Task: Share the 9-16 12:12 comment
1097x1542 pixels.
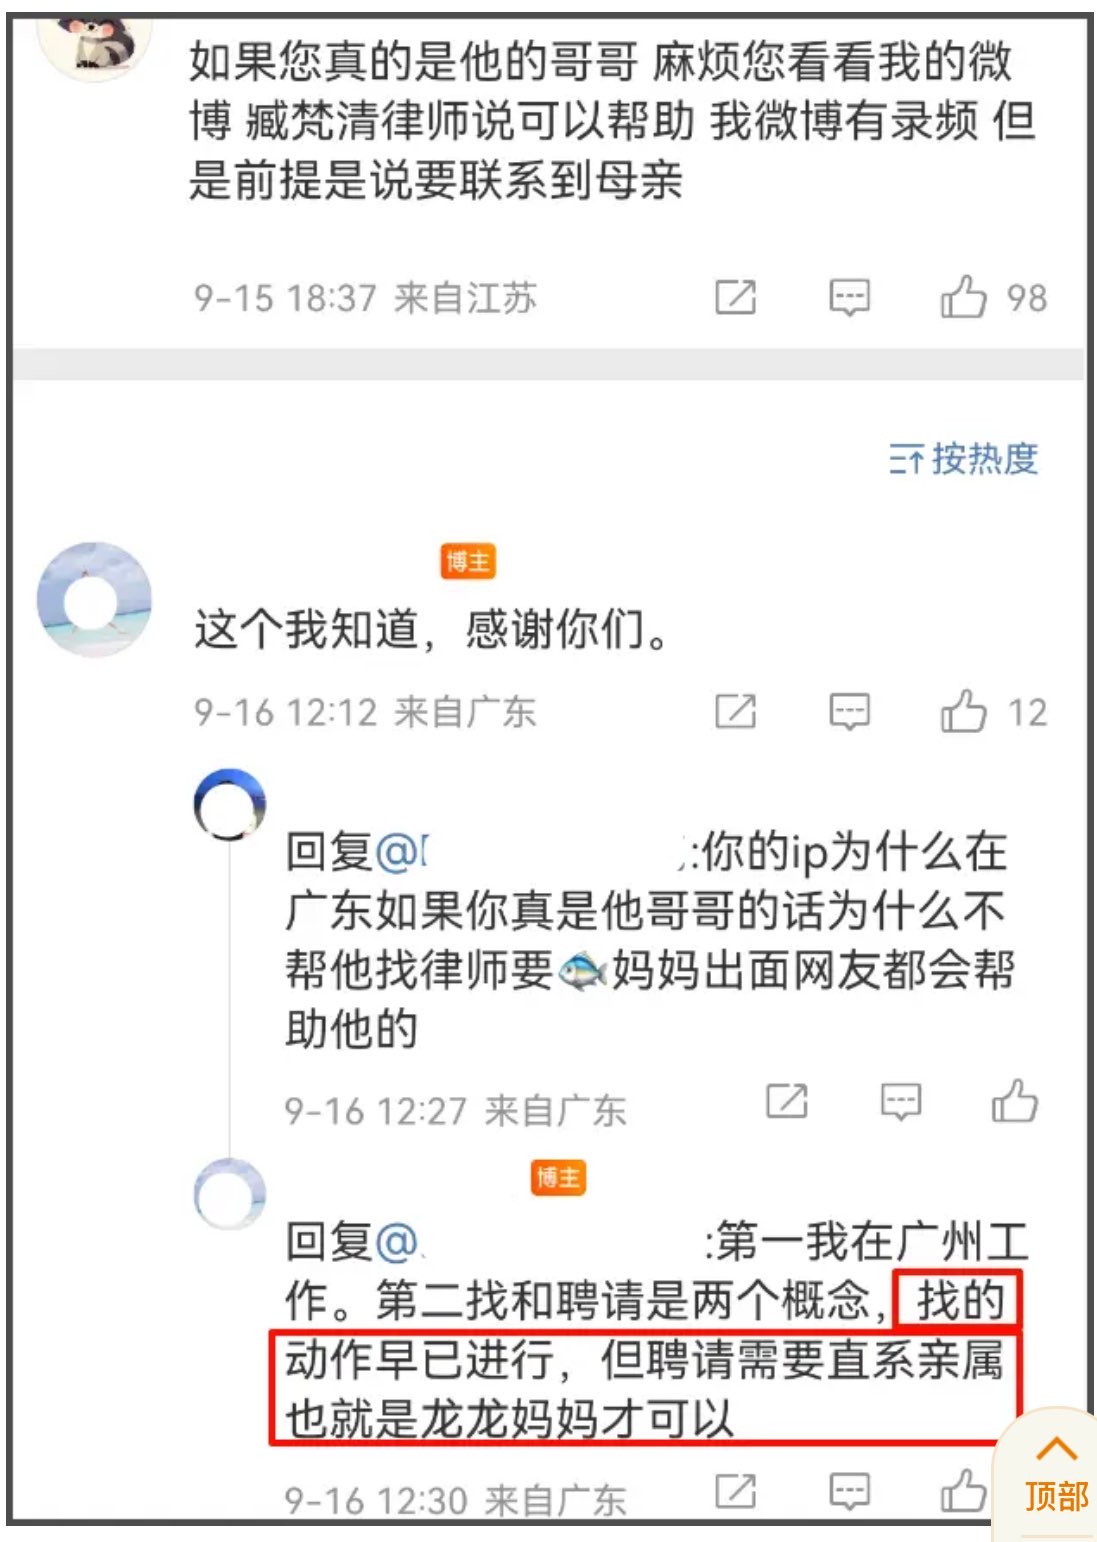Action: point(735,711)
